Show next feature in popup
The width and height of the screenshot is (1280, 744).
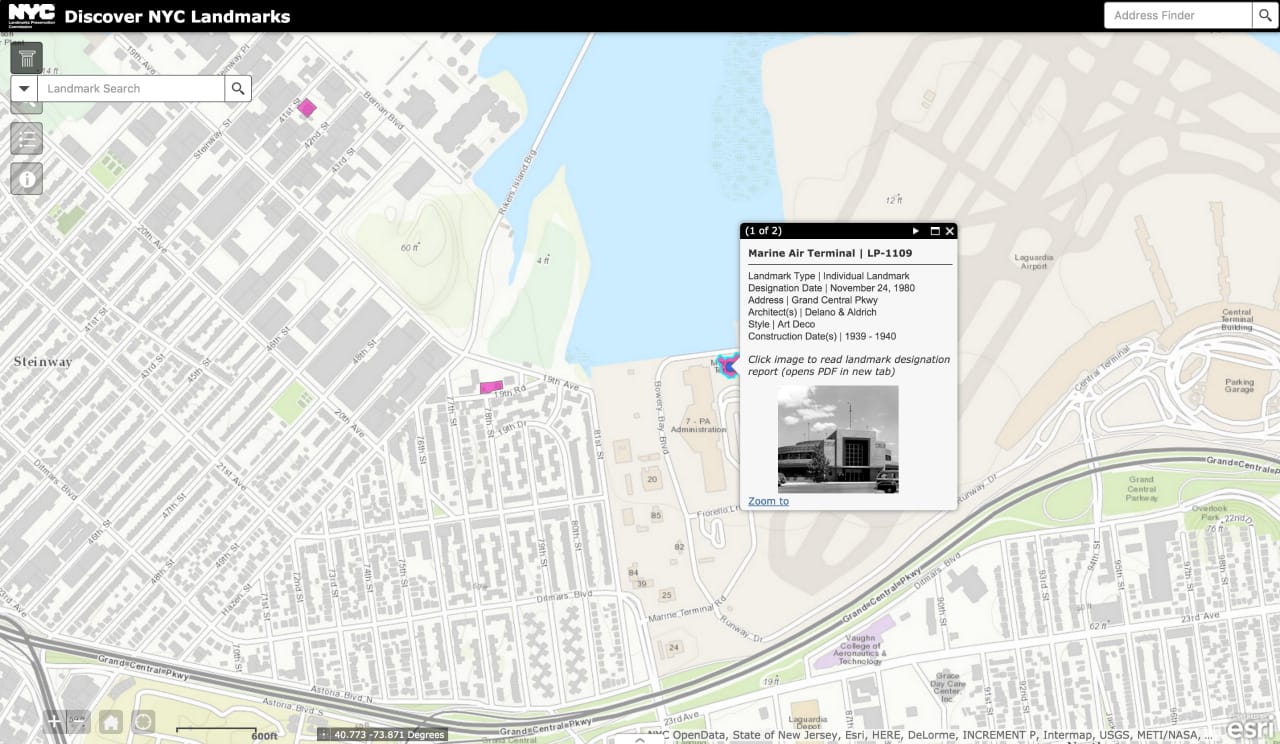click(915, 231)
